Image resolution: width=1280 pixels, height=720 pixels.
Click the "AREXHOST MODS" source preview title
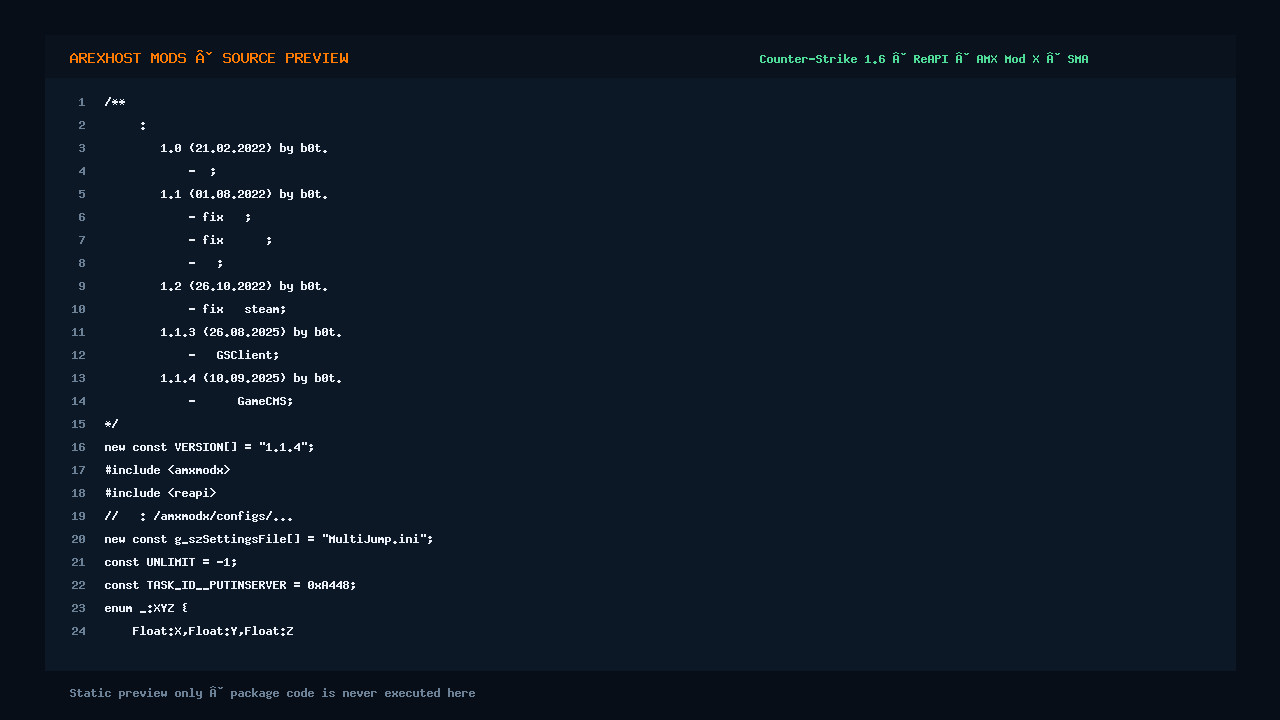pos(209,58)
